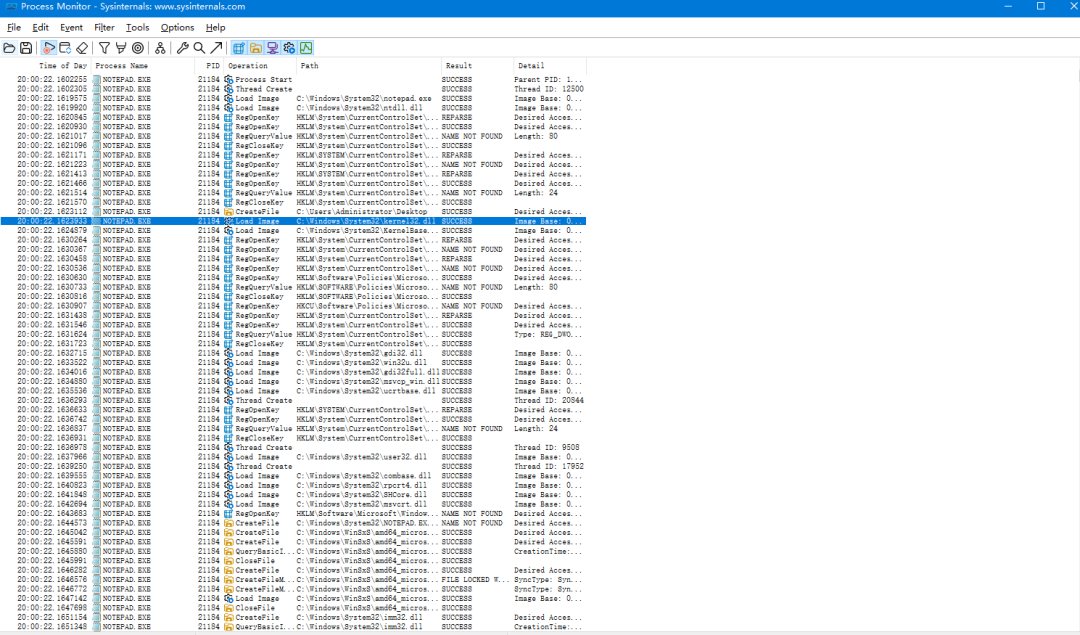Select path C:\Windows\System32\gdi32.dll
This screenshot has width=1080, height=635.
click(x=360, y=353)
